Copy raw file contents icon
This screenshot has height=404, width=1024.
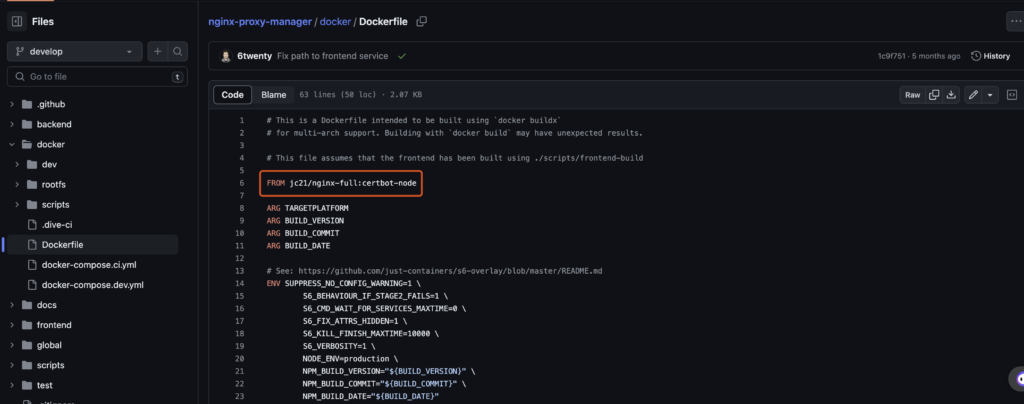coord(934,95)
